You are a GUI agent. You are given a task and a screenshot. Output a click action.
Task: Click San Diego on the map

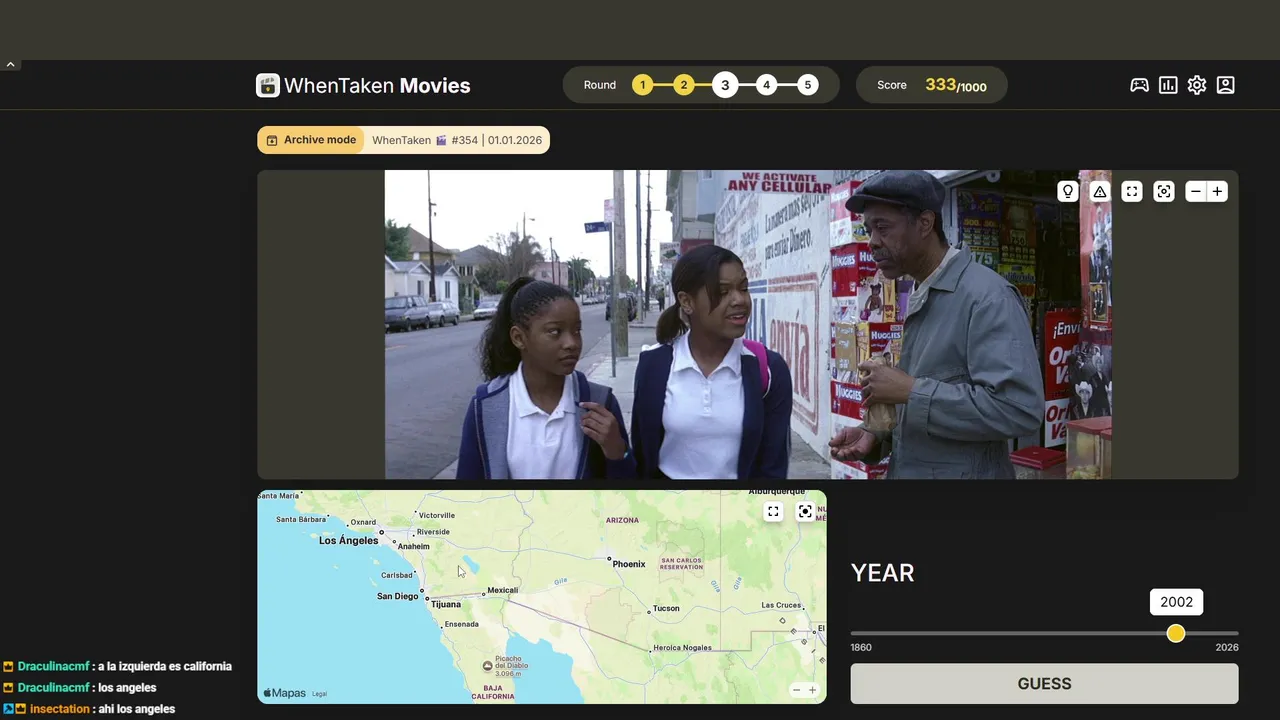coord(397,596)
